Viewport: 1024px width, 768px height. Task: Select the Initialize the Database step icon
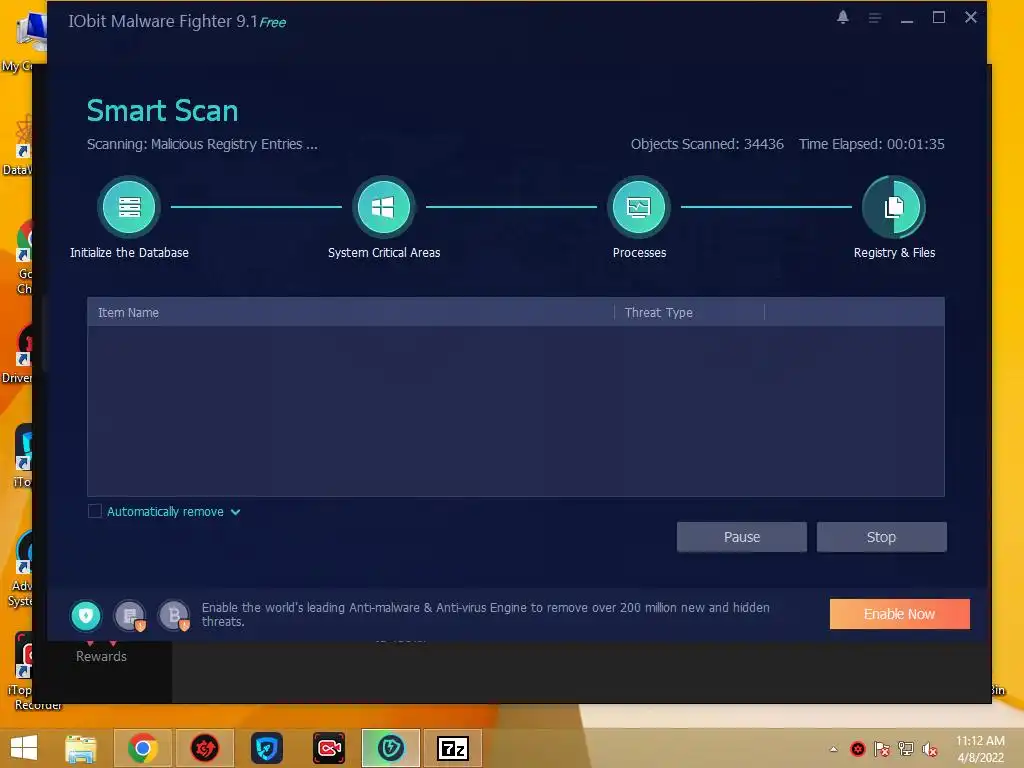click(129, 208)
